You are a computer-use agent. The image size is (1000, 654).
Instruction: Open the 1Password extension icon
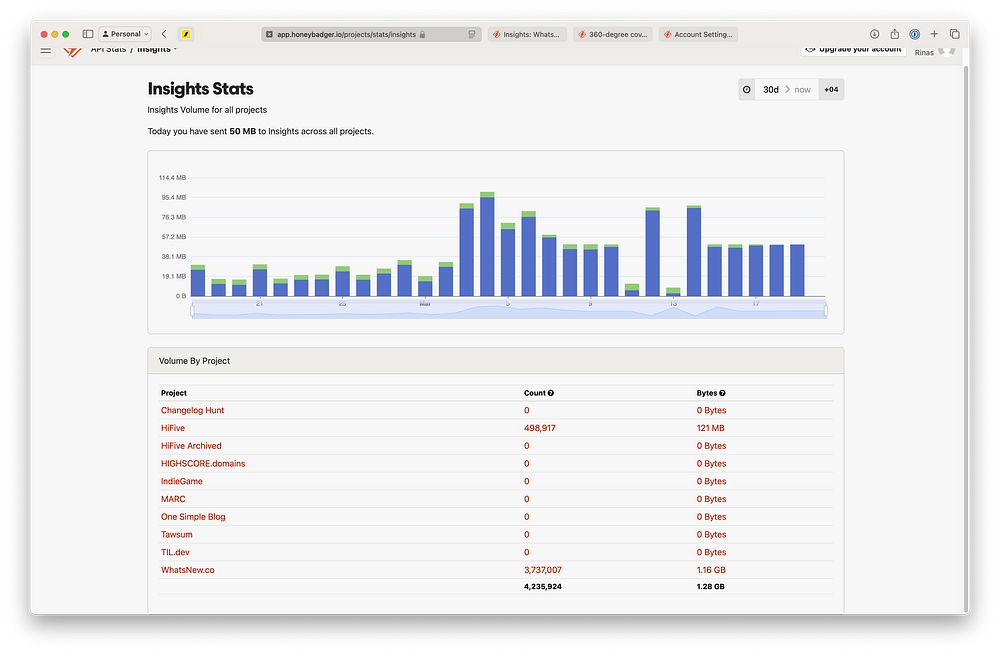click(915, 34)
